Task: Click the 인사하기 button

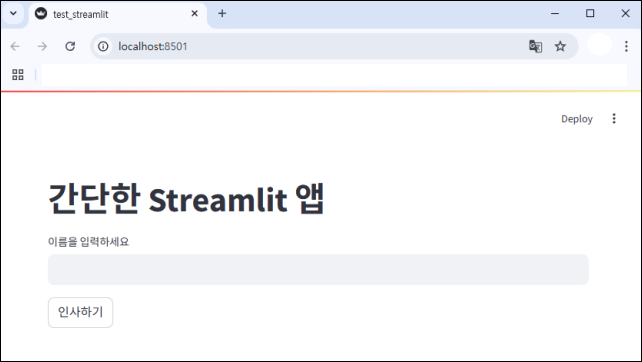Action: tap(80, 312)
